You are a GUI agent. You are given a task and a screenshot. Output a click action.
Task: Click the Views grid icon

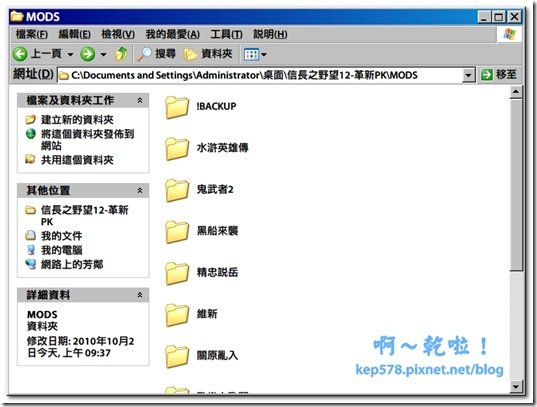coord(251,54)
